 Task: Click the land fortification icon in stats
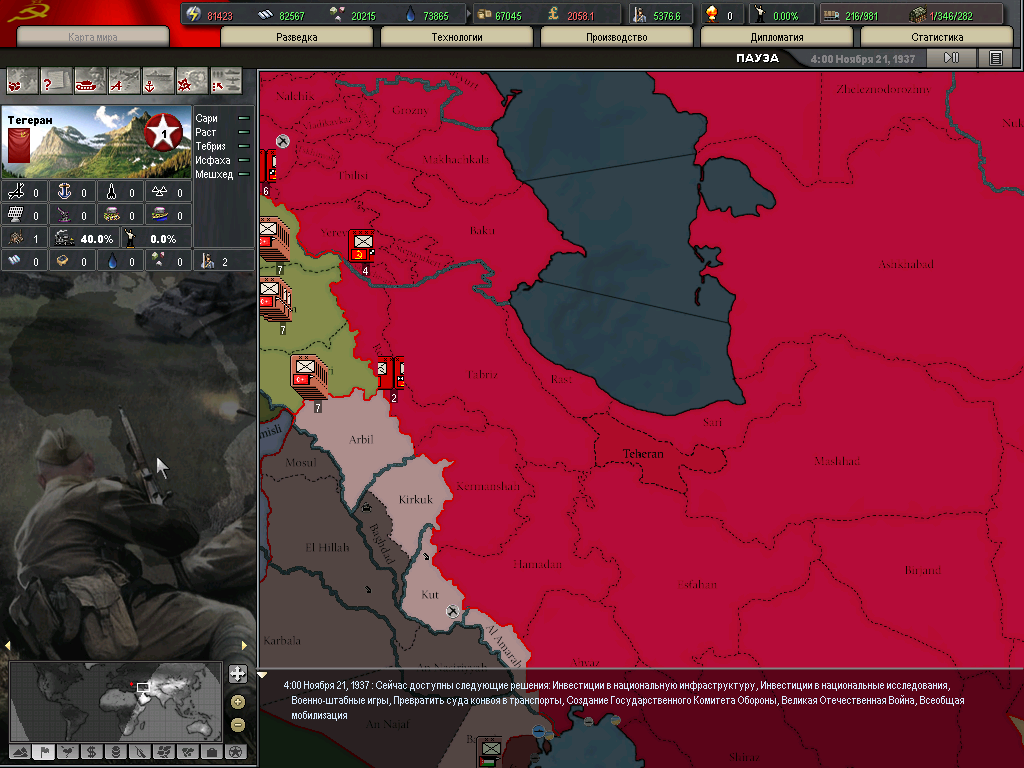pos(112,214)
